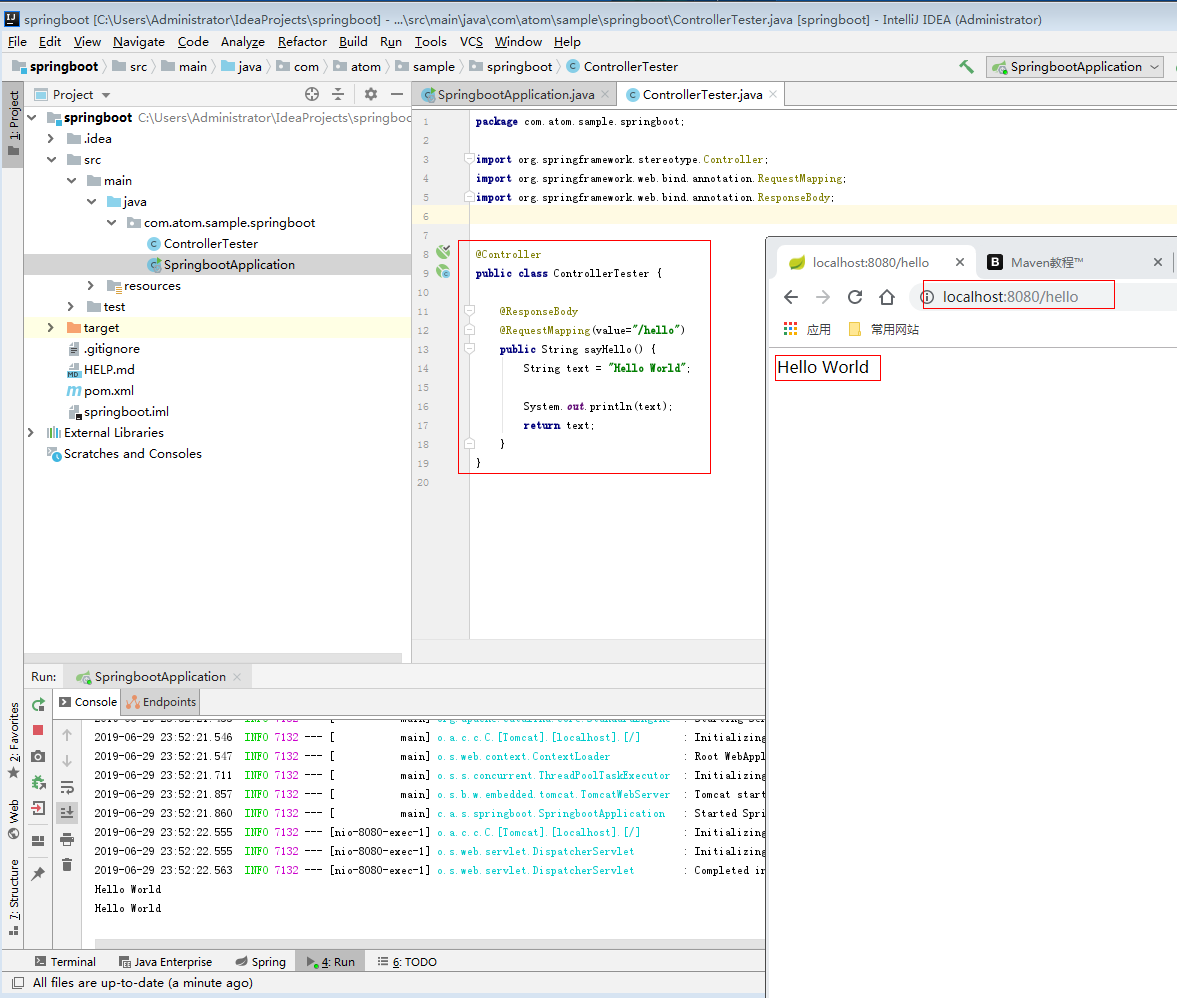Open the Favorites side tool window
Image resolution: width=1177 pixels, height=998 pixels.
tap(14, 741)
